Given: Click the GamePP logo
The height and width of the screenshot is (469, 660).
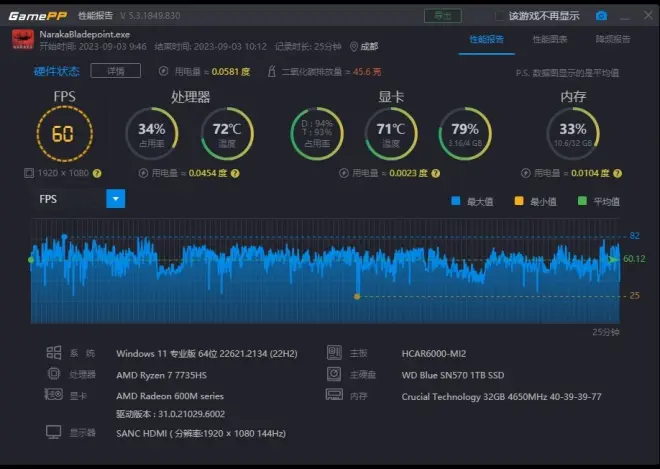Looking at the screenshot, I should (x=37, y=16).
